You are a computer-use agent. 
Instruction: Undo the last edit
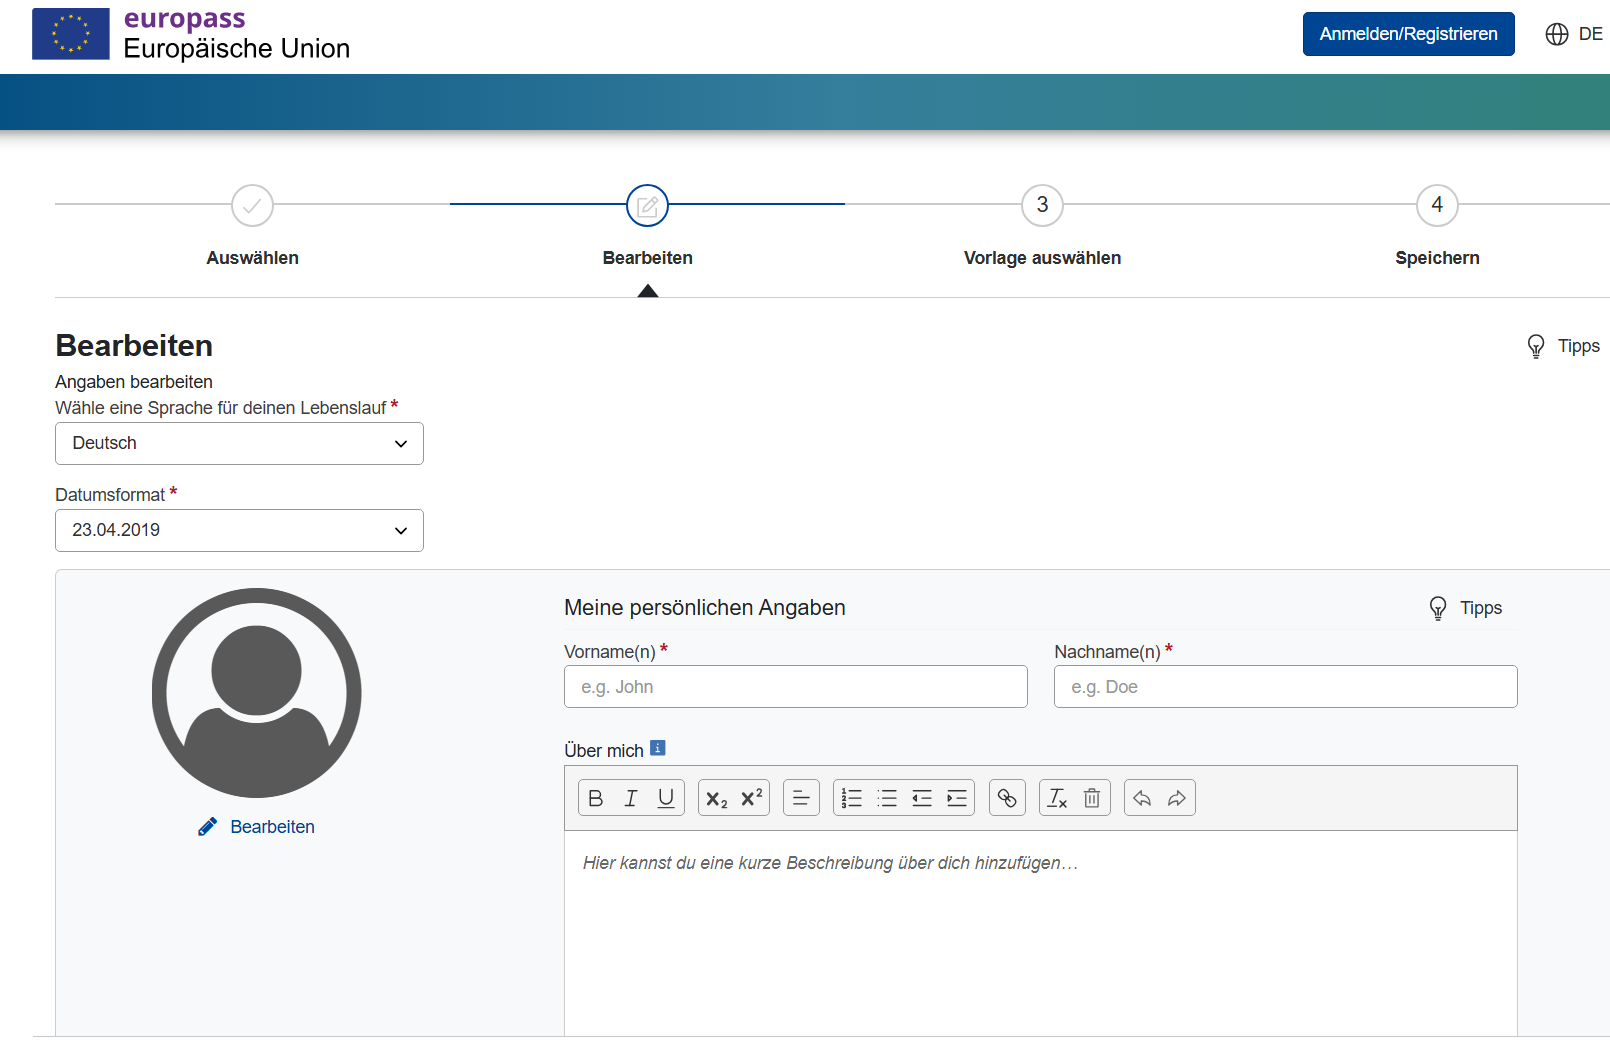coord(1142,798)
